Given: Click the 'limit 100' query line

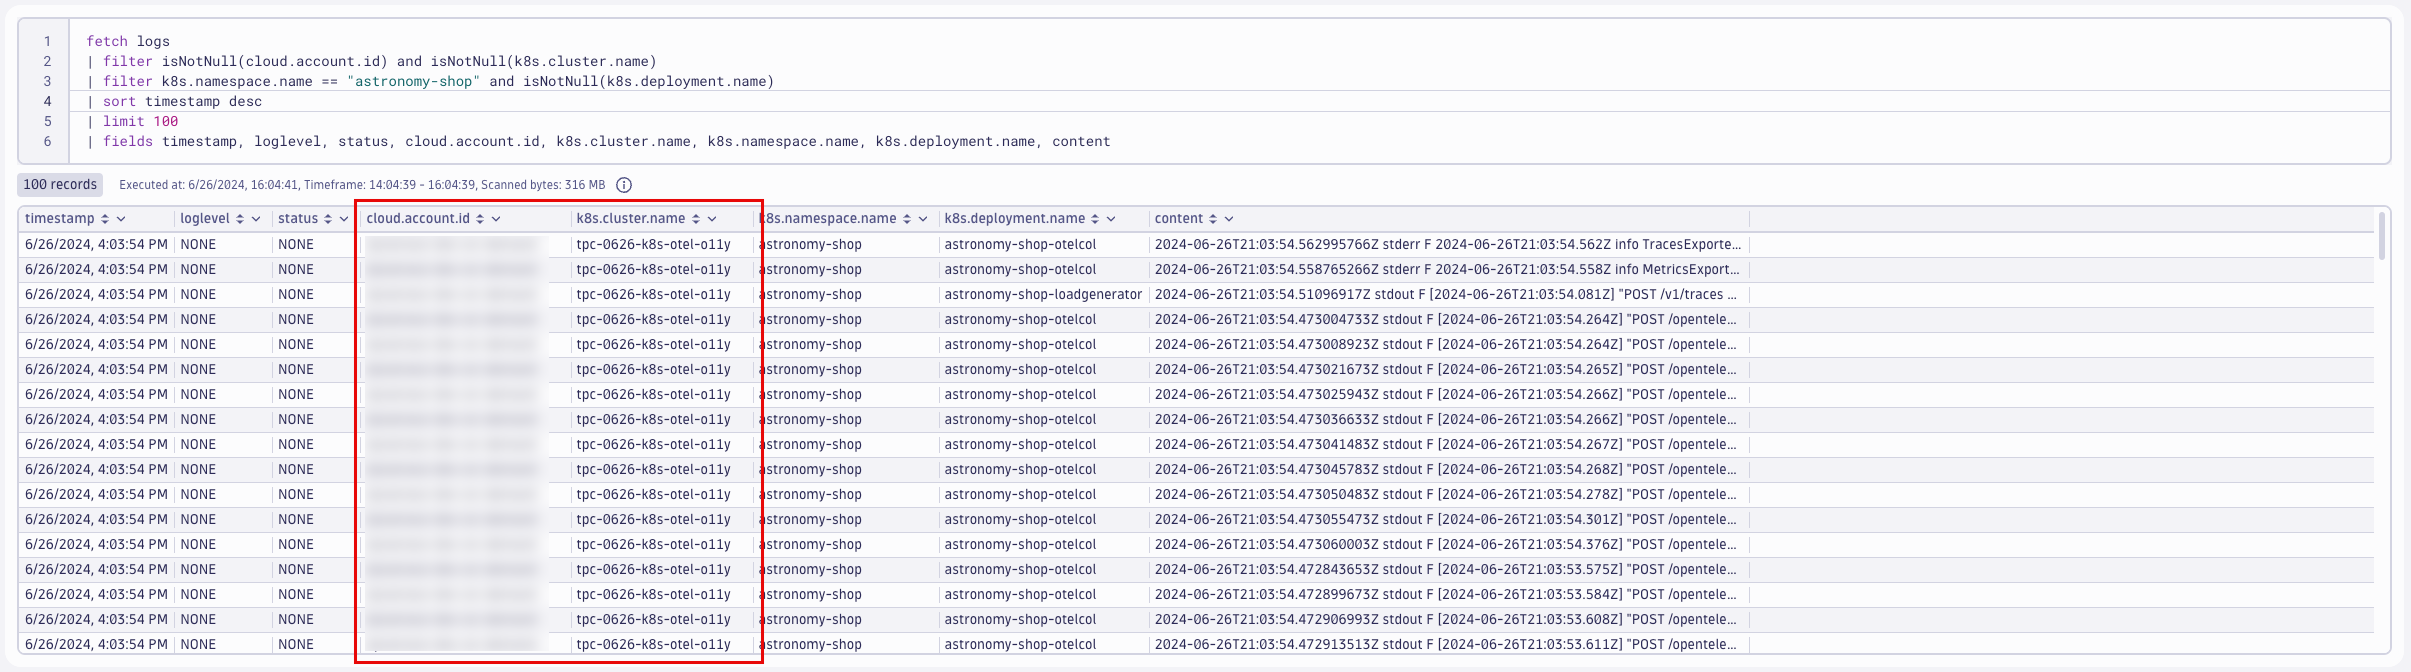Looking at the screenshot, I should click(132, 121).
